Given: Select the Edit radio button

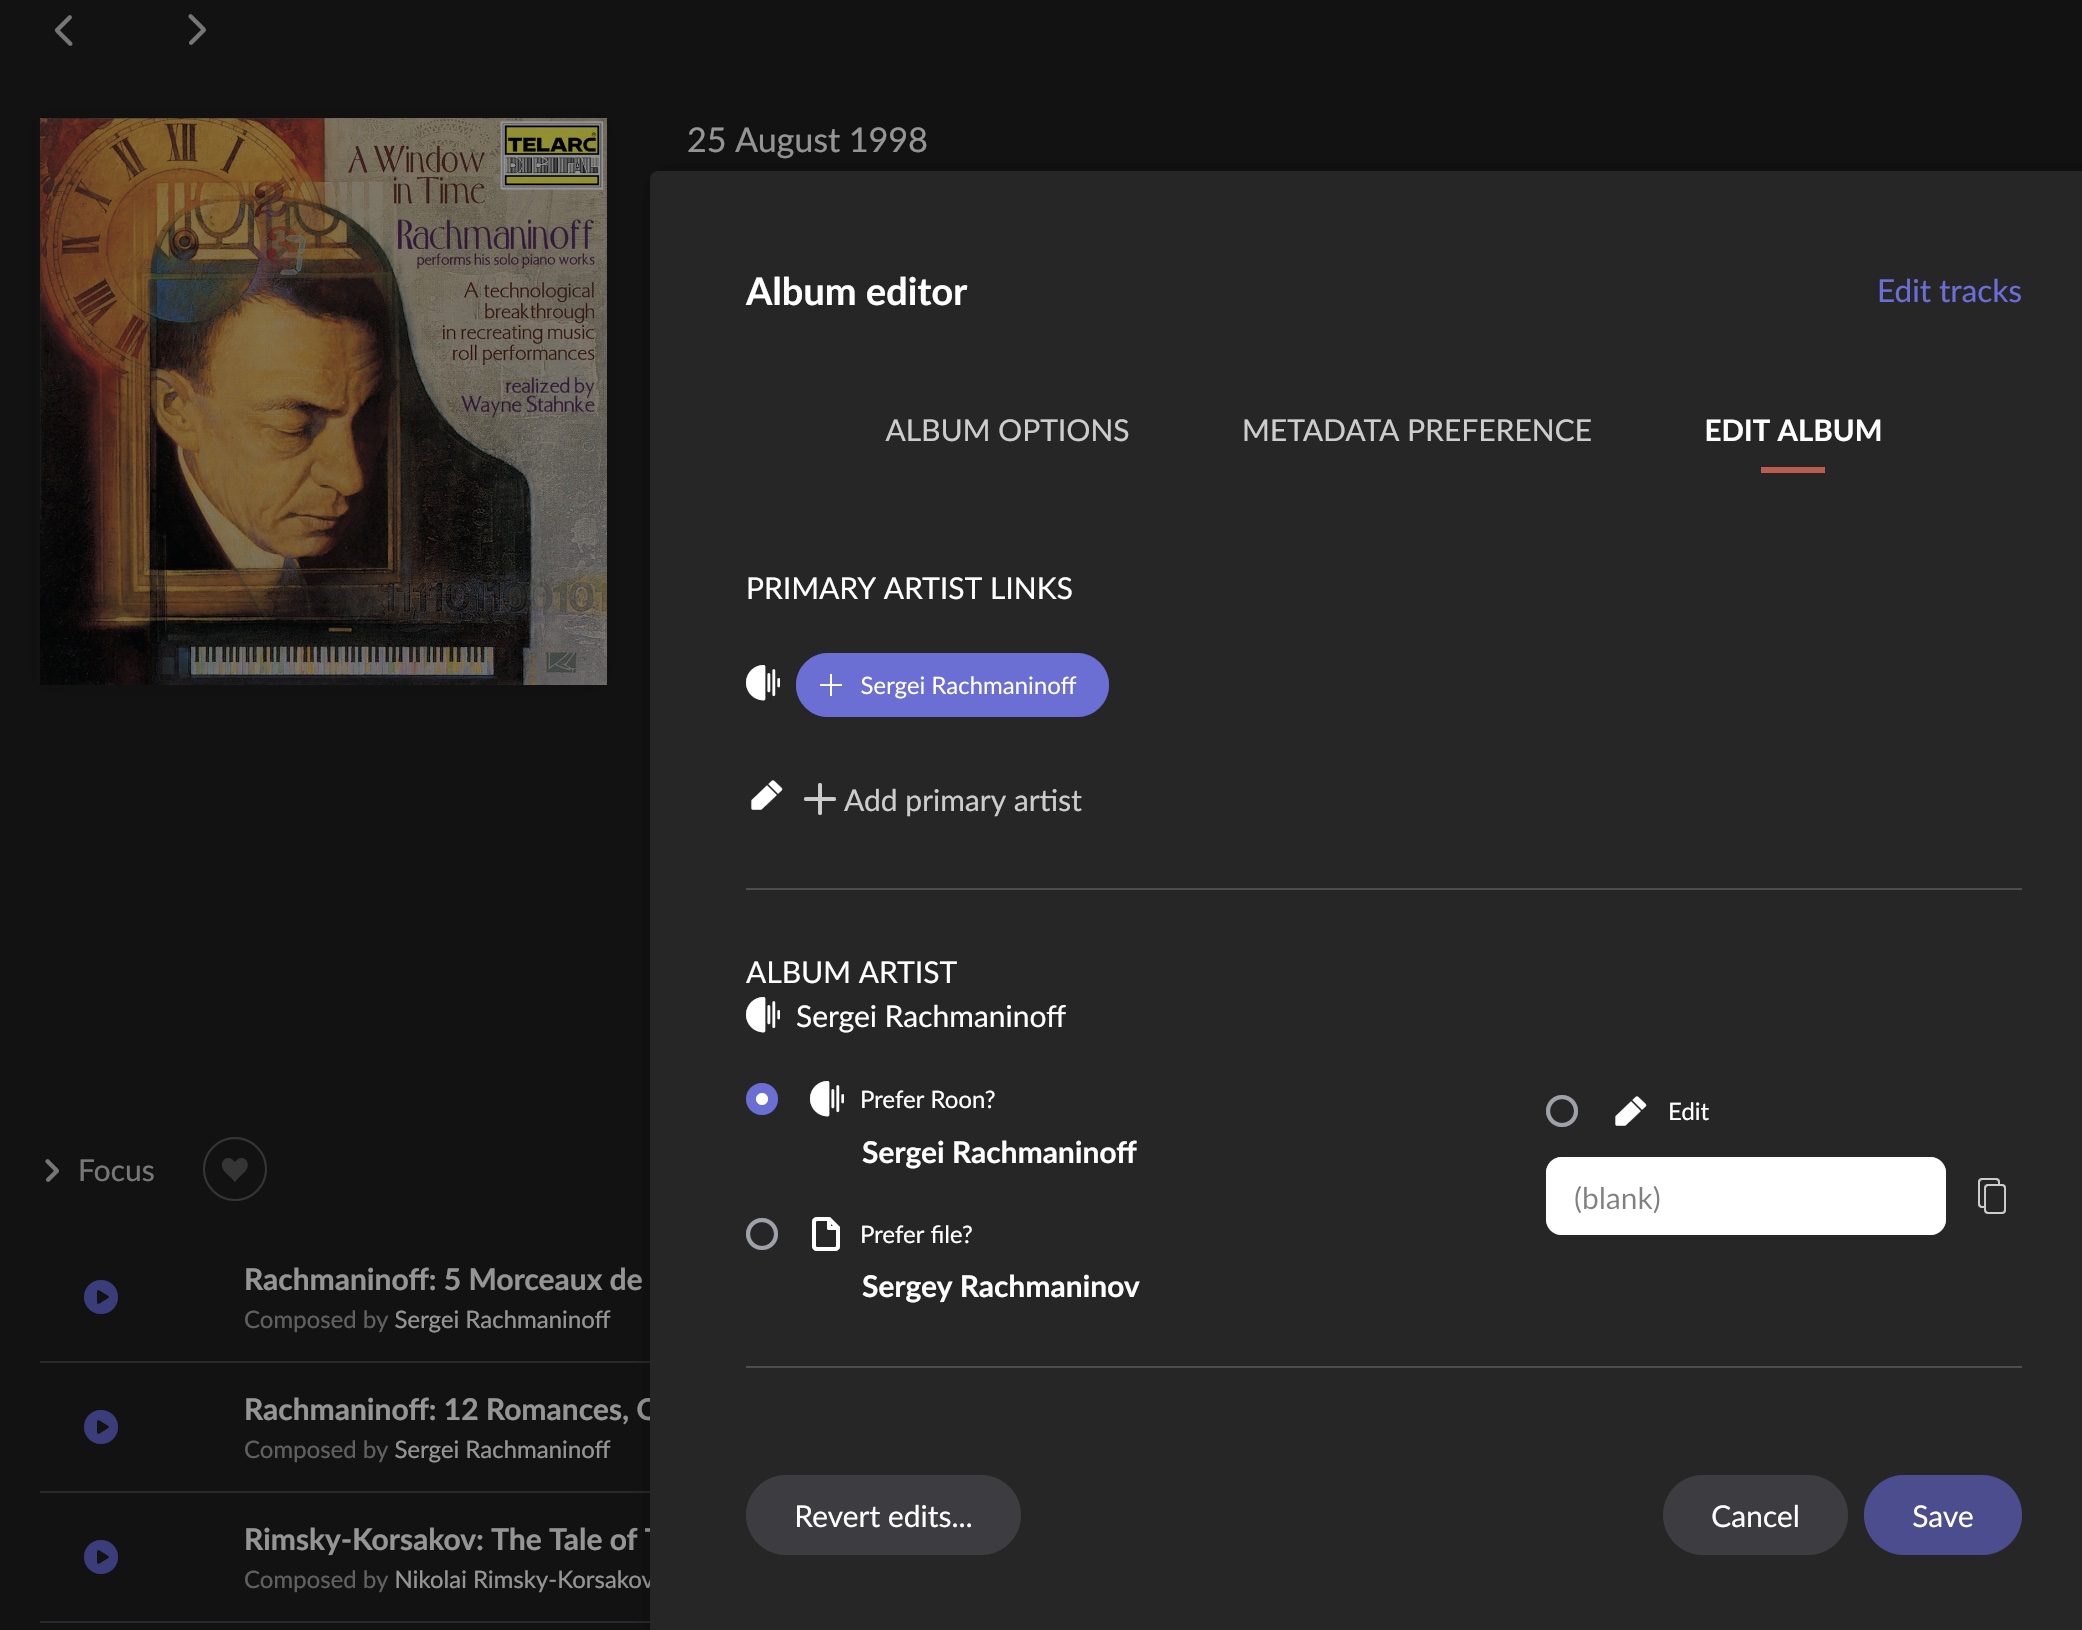Looking at the screenshot, I should 1562,1111.
